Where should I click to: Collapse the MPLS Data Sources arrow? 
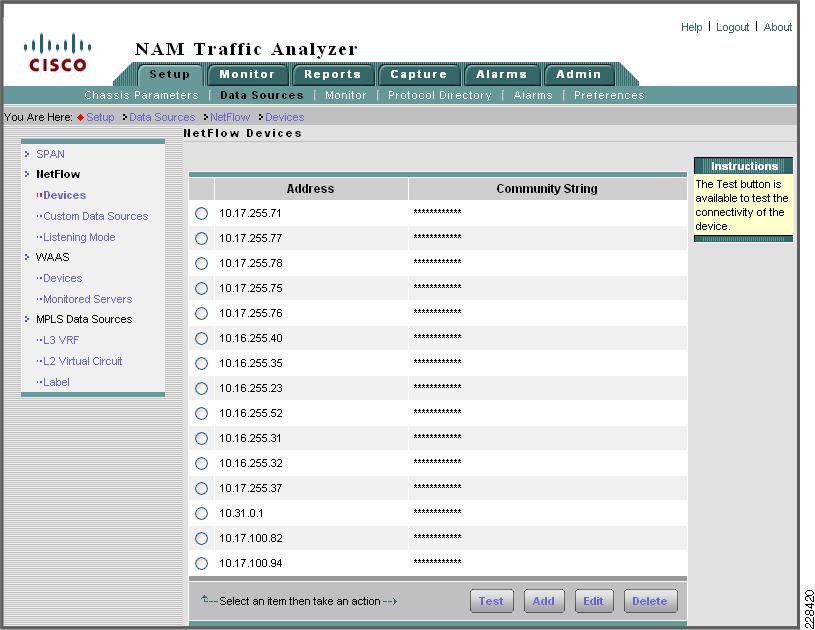pos(27,319)
